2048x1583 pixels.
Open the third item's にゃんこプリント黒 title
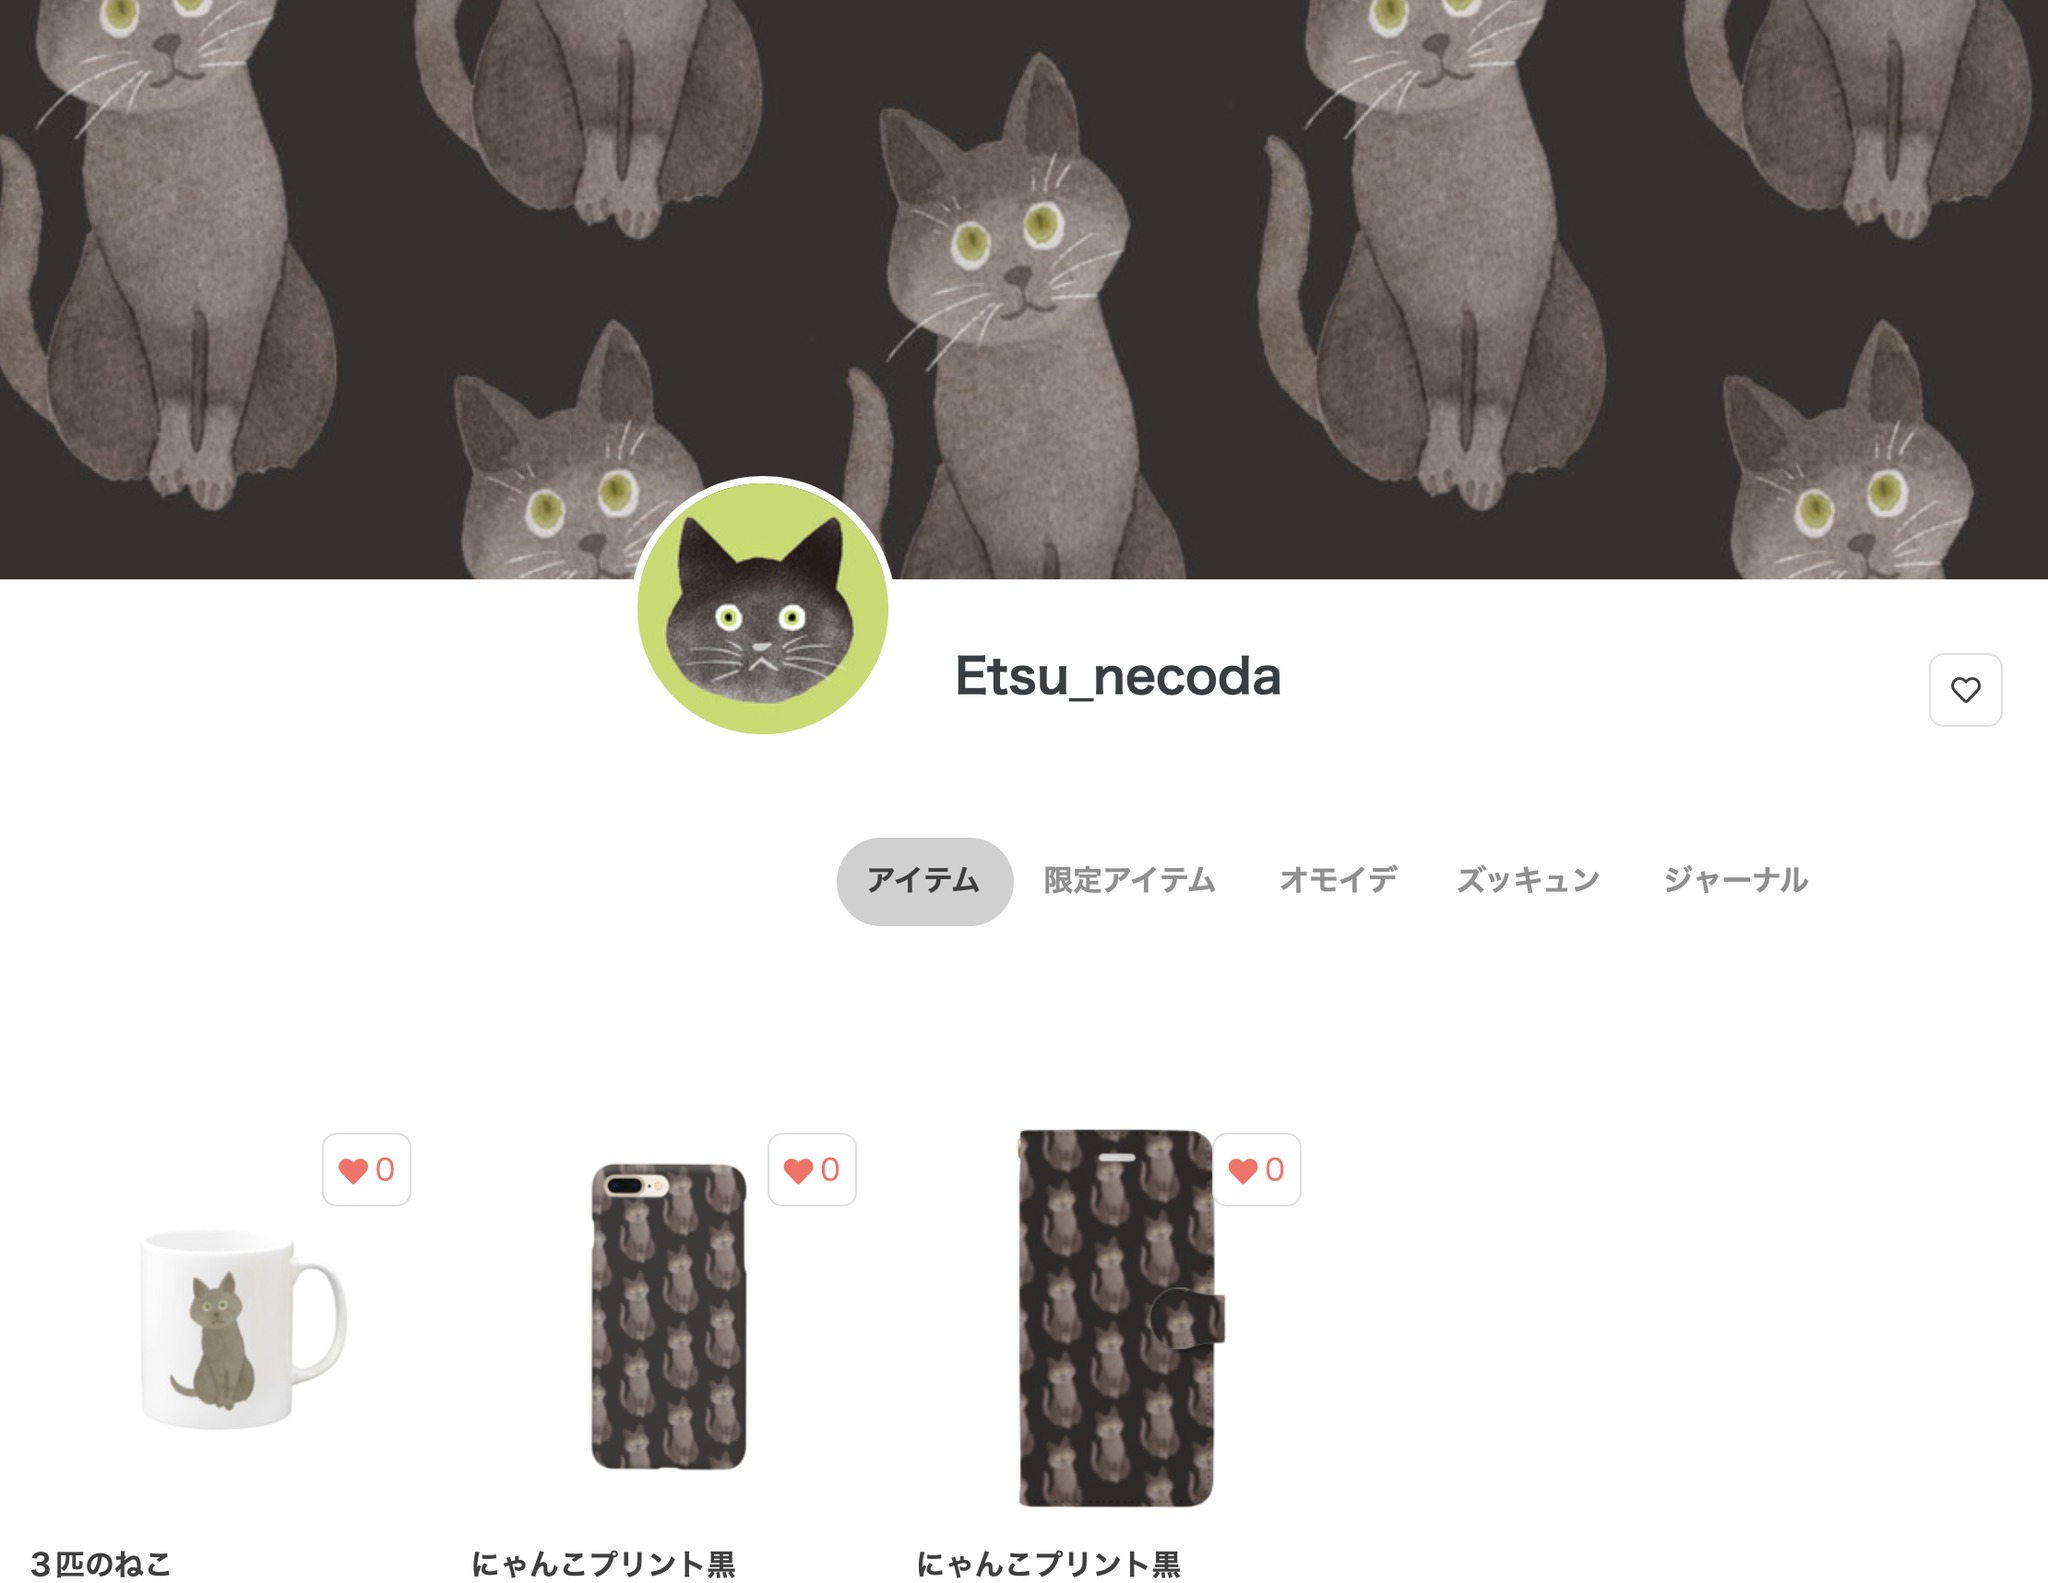(x=1048, y=1564)
